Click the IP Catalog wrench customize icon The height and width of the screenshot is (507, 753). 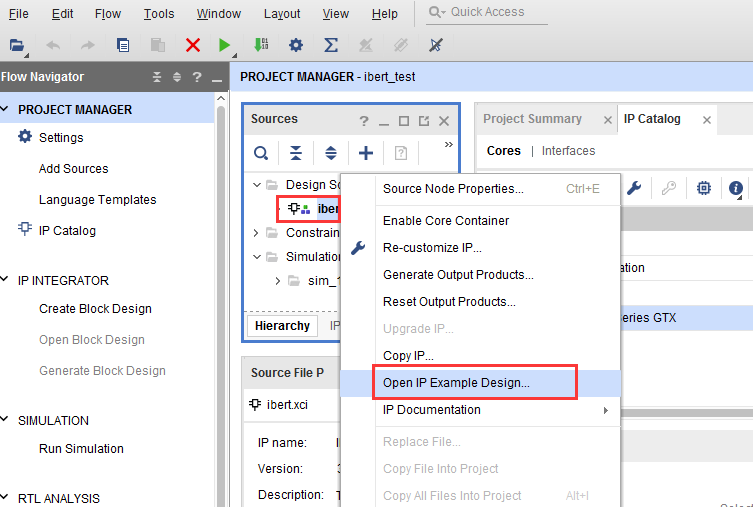tap(634, 188)
